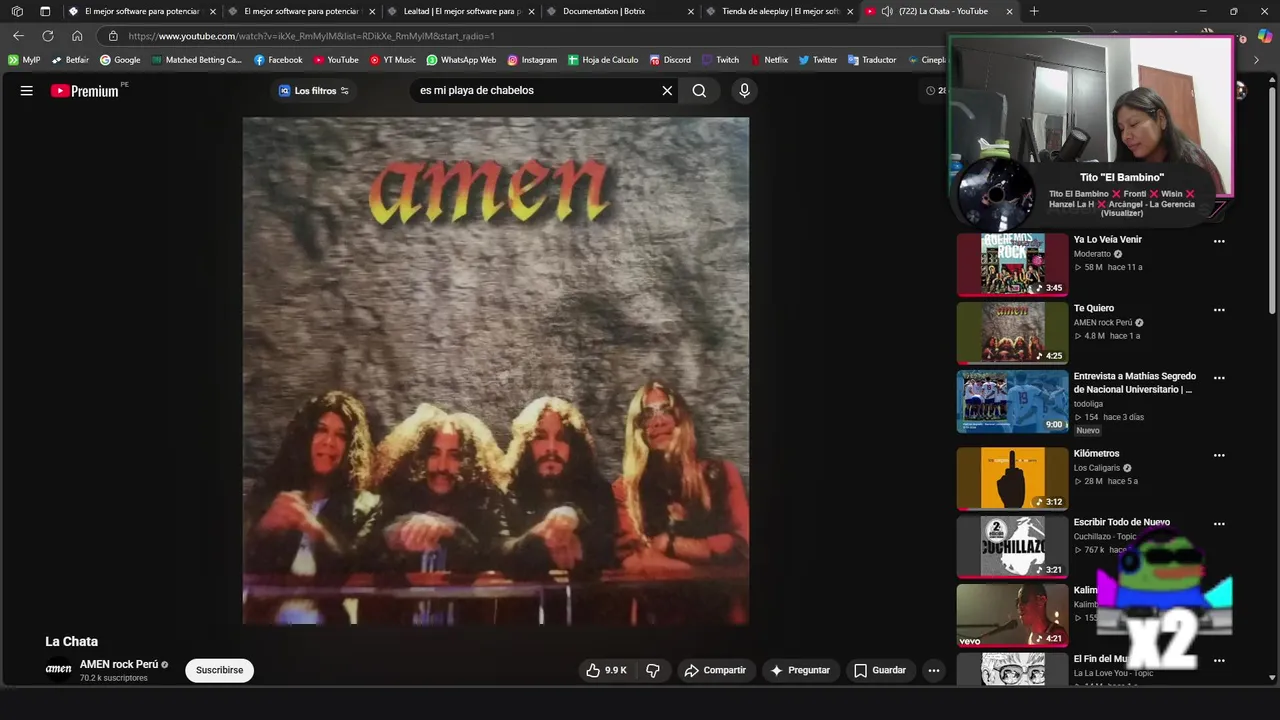Image resolution: width=1280 pixels, height=720 pixels.
Task: Open Discord bookmark
Action: (669, 60)
